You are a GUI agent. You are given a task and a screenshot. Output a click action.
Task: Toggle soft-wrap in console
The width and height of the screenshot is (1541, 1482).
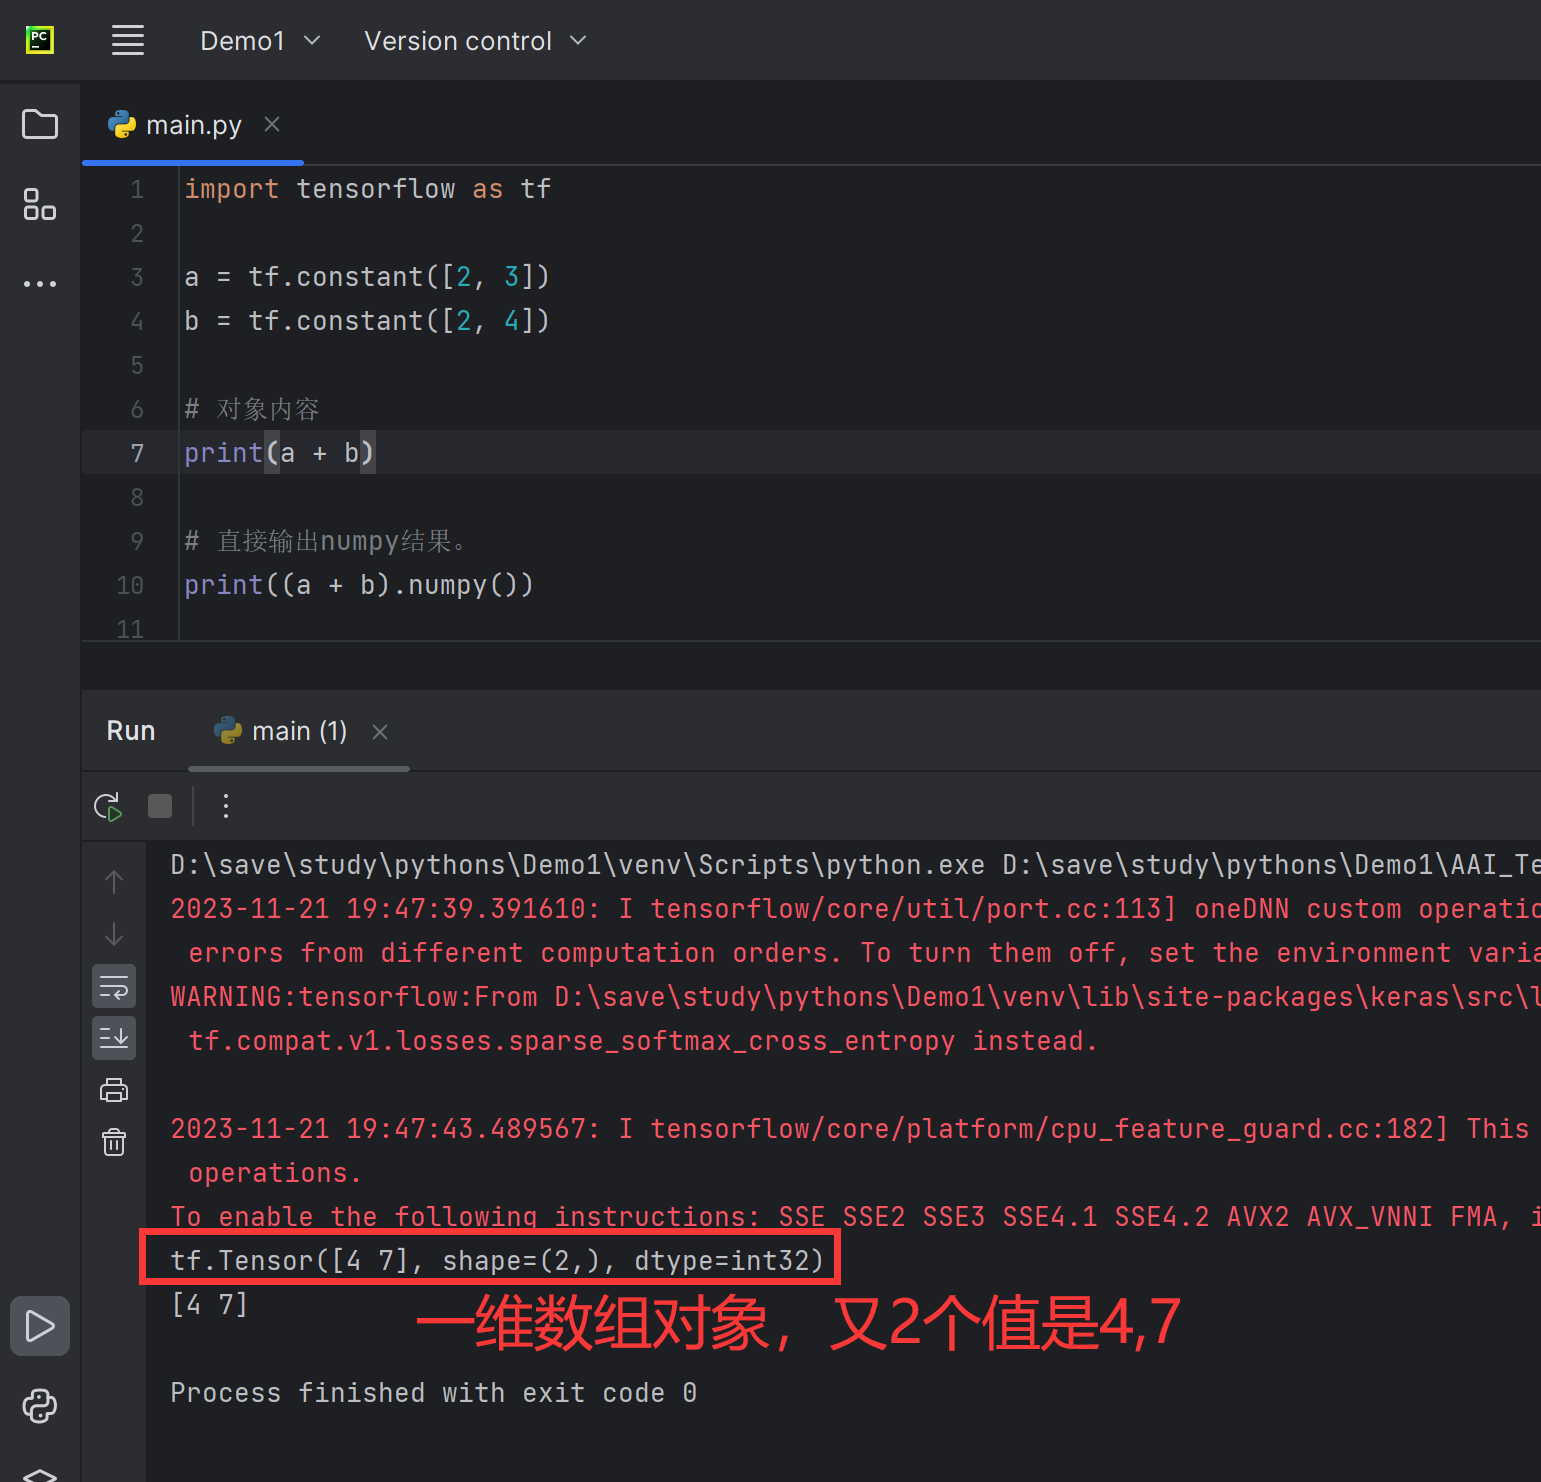point(114,986)
